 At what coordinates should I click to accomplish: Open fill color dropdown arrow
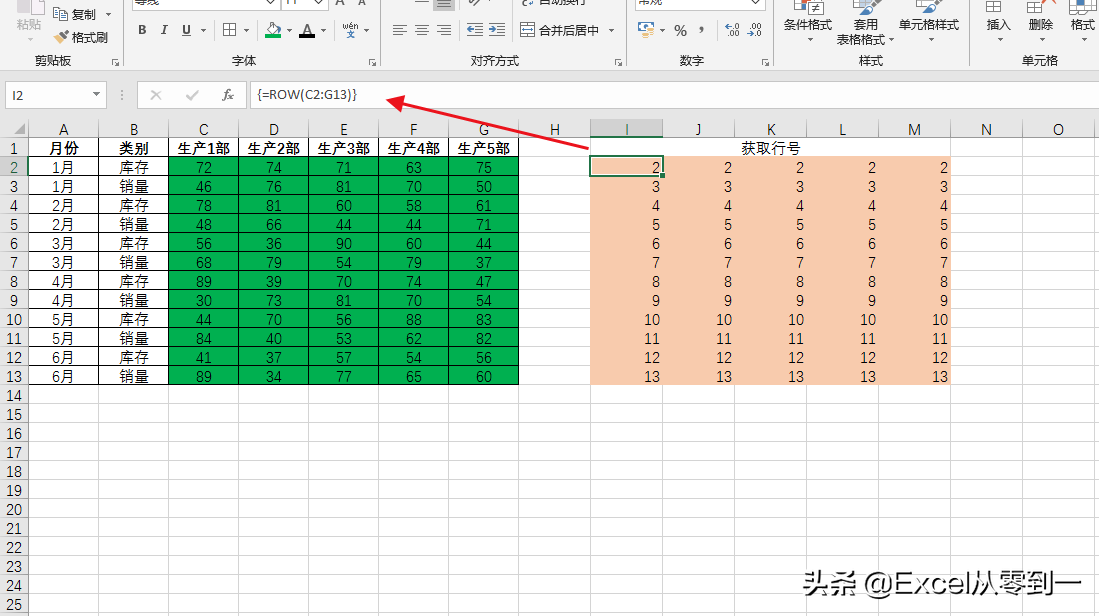pyautogui.click(x=289, y=31)
